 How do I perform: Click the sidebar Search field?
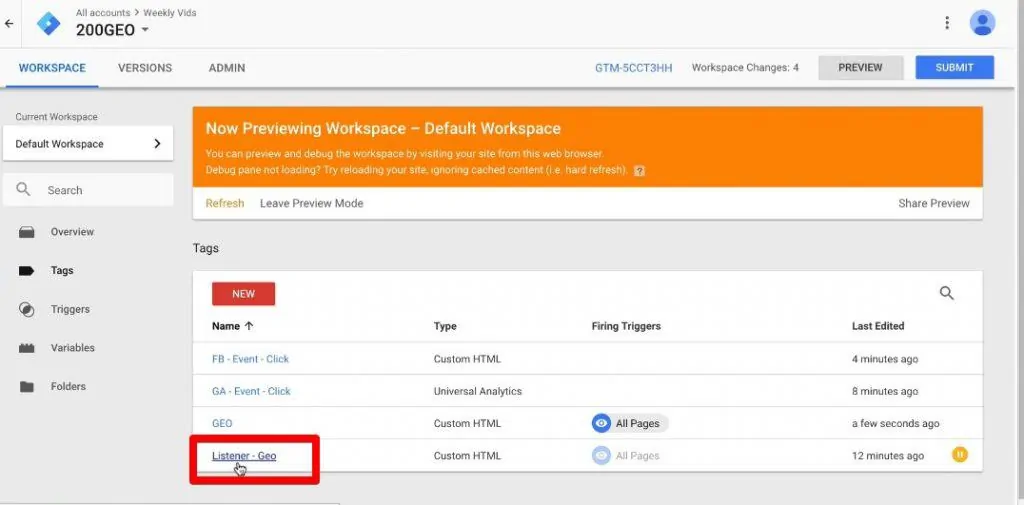[x=88, y=190]
